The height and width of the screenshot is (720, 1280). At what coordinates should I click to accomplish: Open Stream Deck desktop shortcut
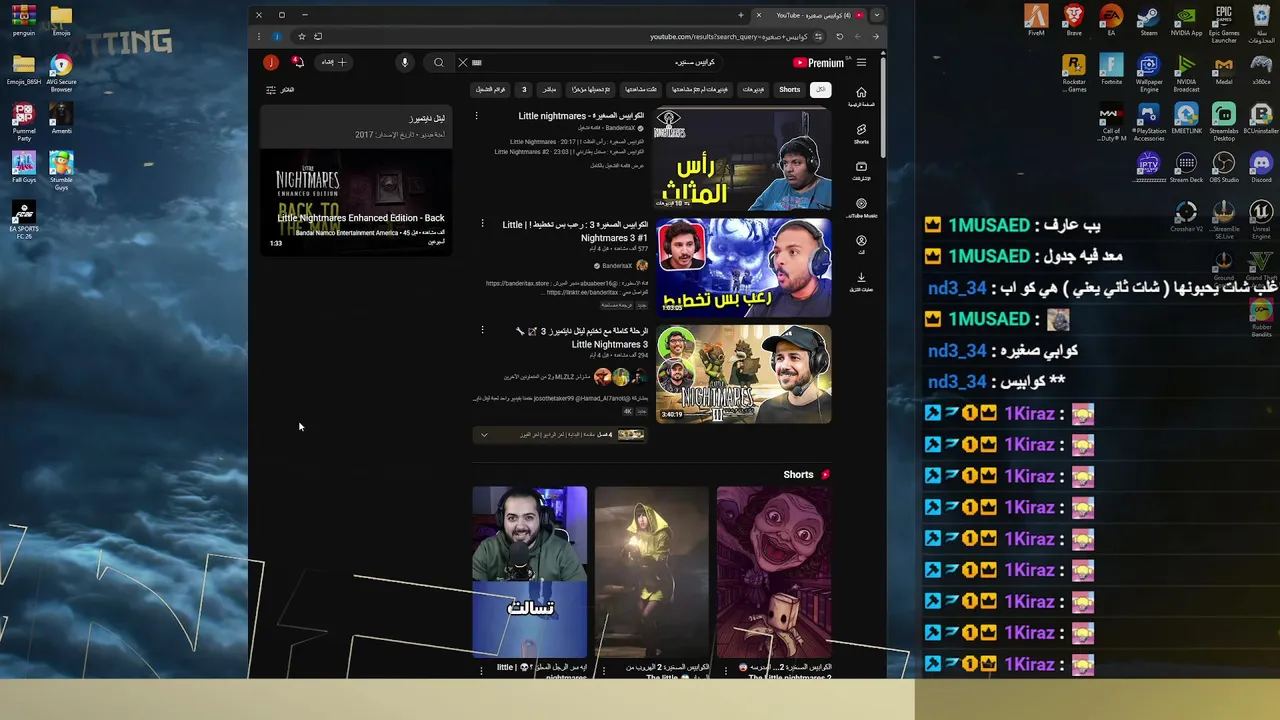coord(1186,167)
